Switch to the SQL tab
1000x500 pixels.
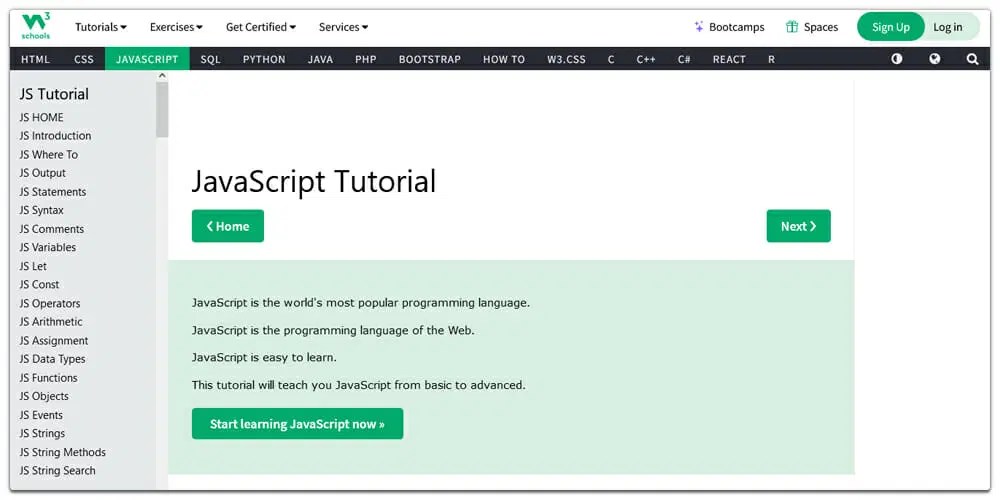(210, 59)
